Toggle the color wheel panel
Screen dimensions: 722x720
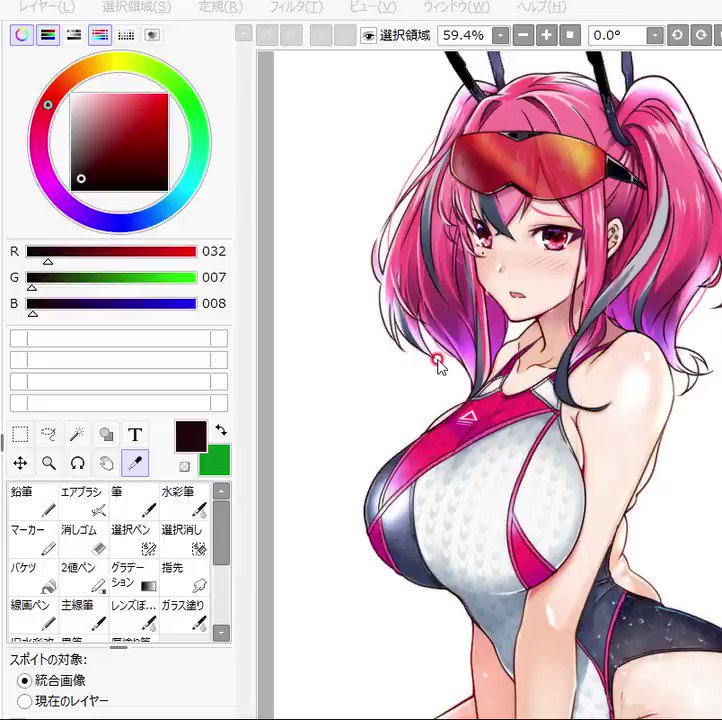tap(22, 35)
